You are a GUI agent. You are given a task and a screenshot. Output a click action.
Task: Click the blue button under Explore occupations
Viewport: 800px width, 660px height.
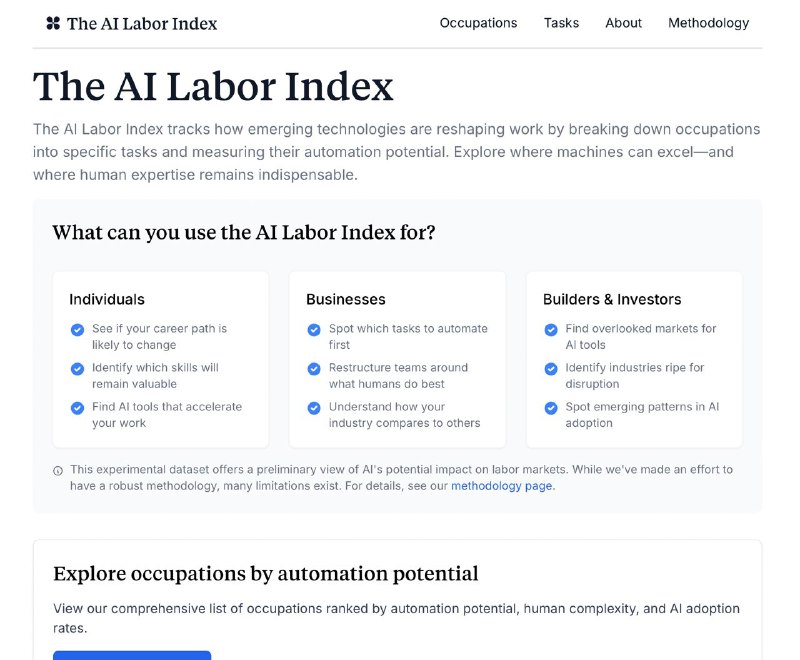[132, 655]
